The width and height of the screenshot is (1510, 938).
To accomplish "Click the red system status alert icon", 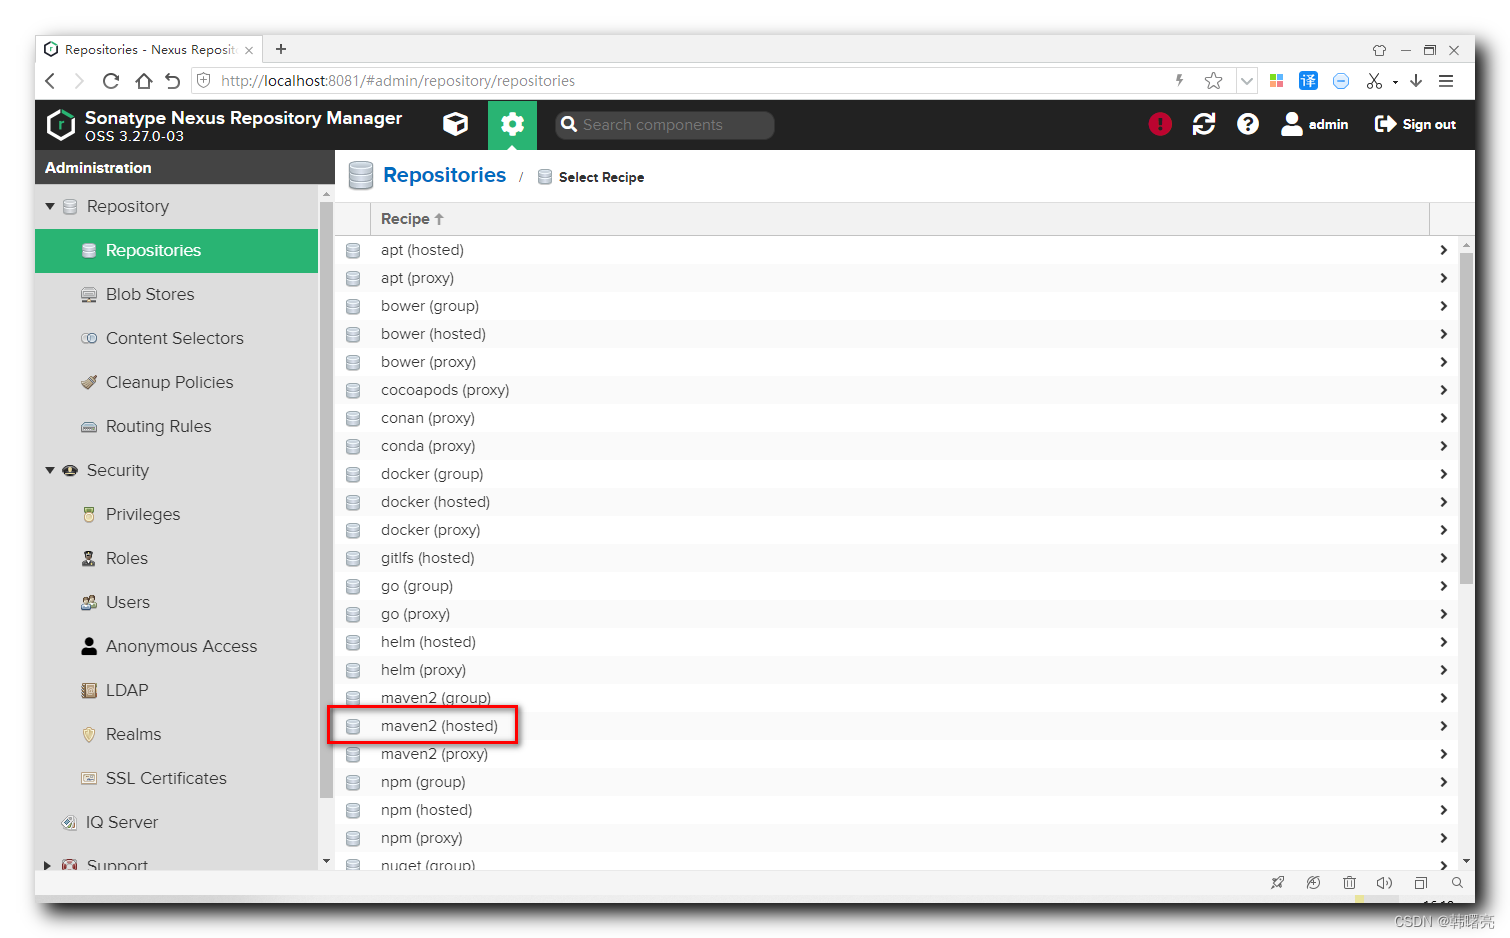I will tap(1160, 124).
